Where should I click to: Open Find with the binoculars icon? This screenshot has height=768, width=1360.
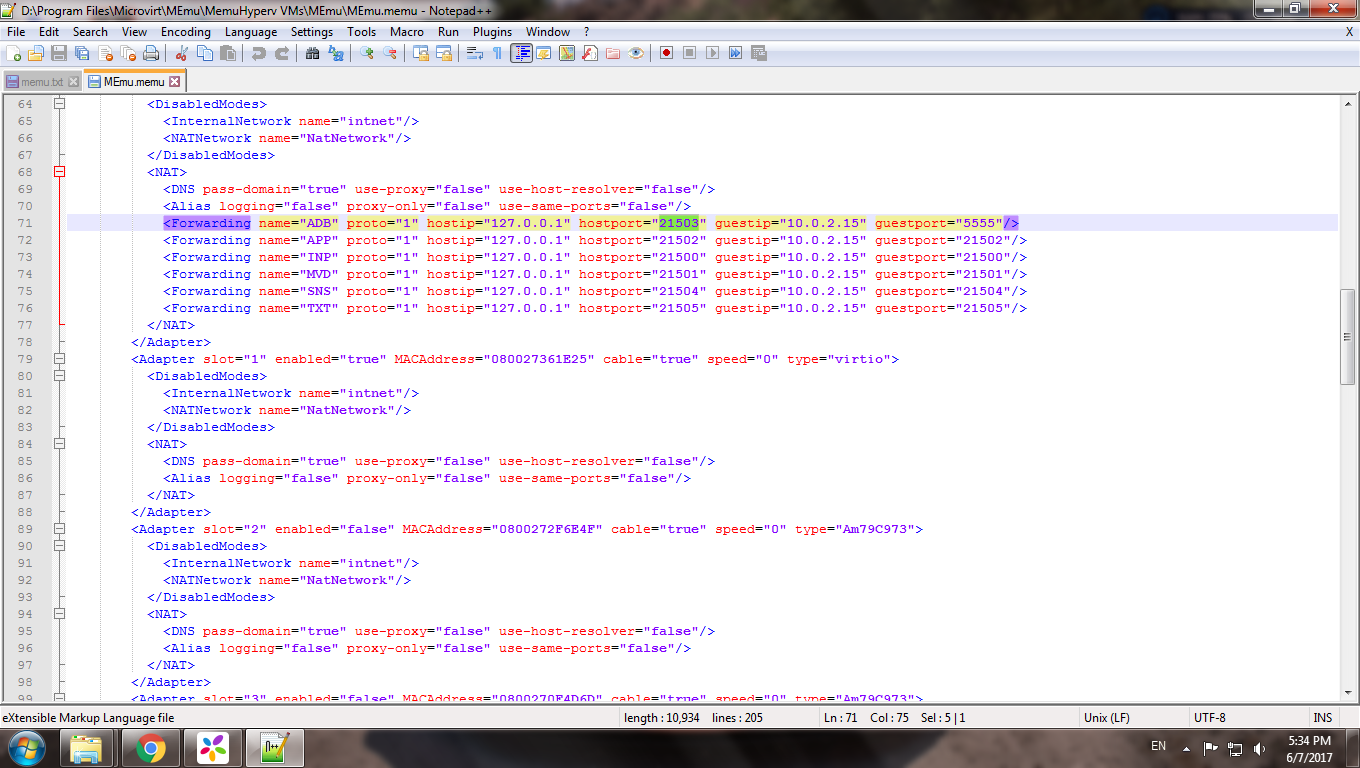coord(312,53)
